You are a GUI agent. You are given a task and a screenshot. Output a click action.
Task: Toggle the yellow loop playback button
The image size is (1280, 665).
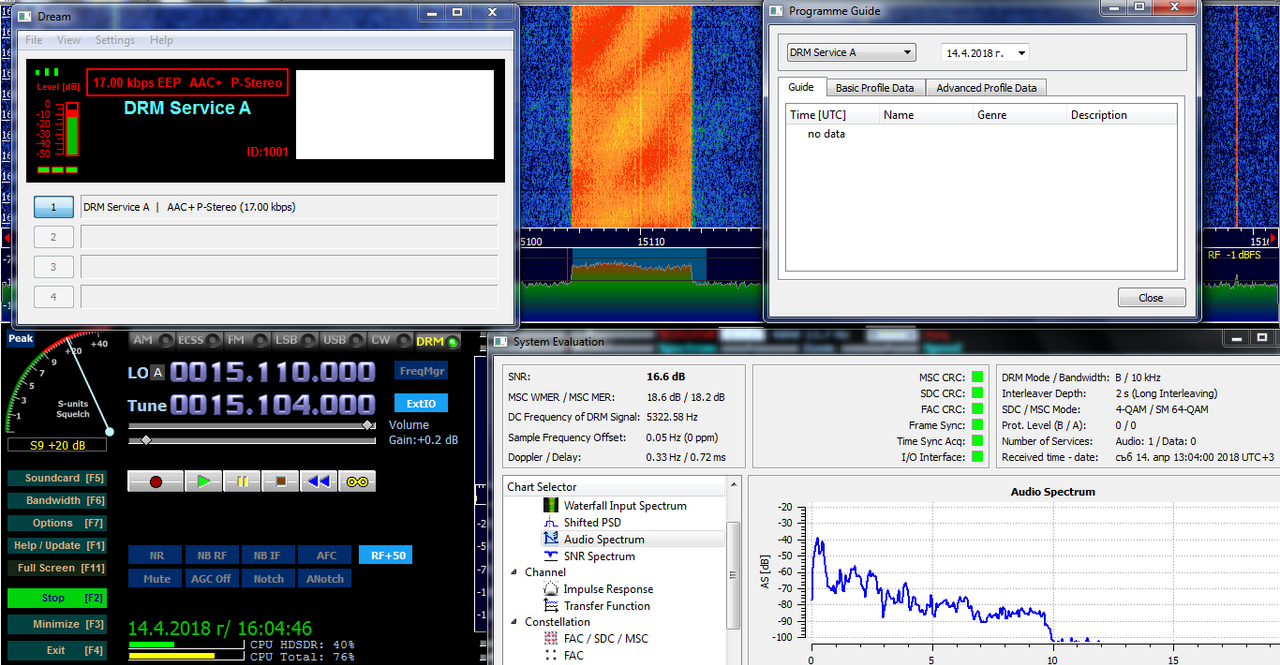(x=356, y=481)
